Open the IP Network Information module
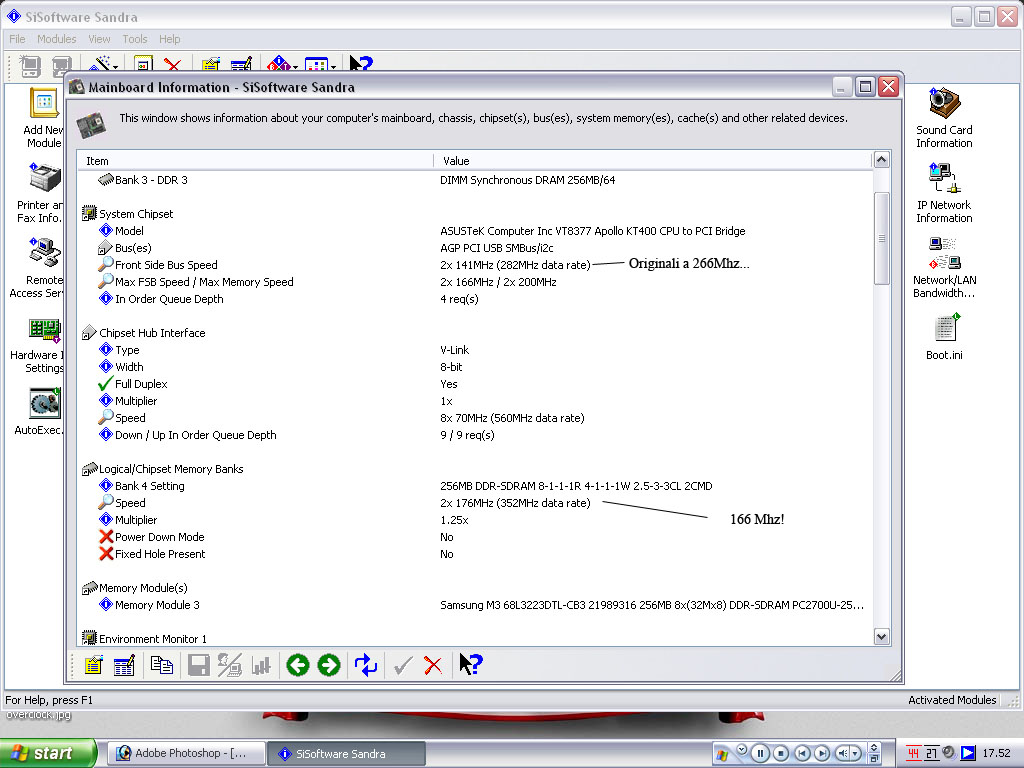This screenshot has width=1024, height=768. click(944, 193)
